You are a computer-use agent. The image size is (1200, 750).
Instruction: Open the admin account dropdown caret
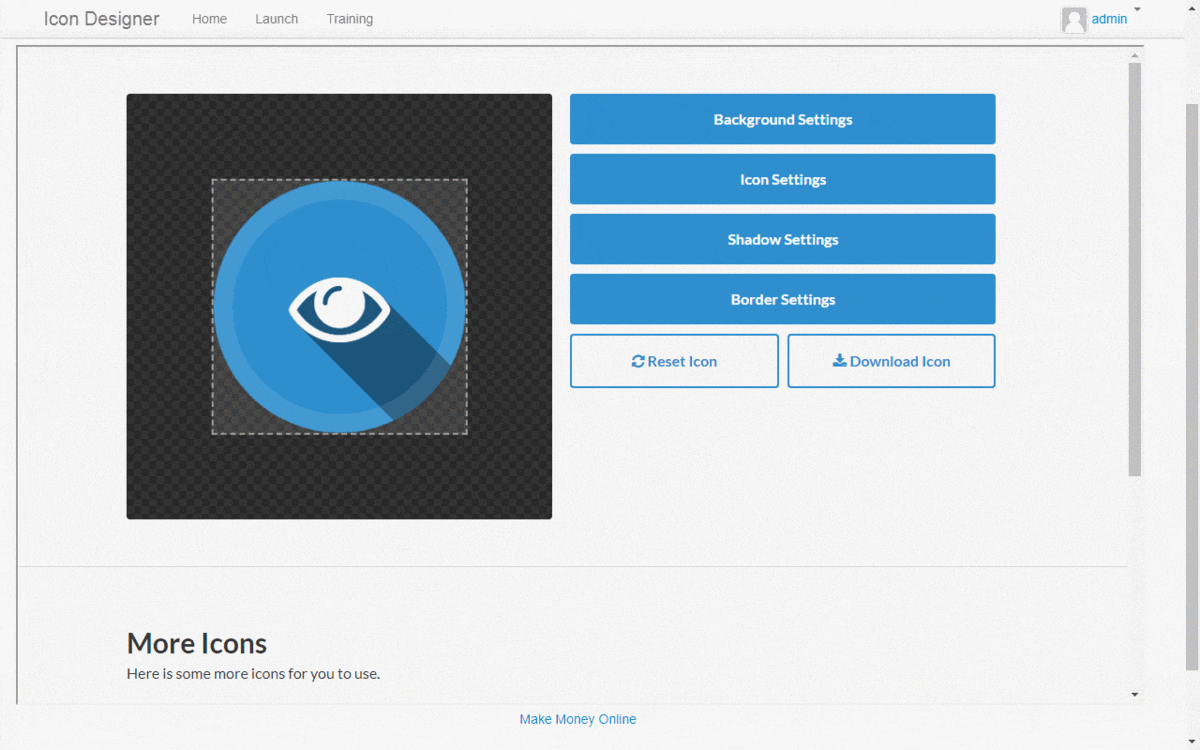coord(1137,9)
